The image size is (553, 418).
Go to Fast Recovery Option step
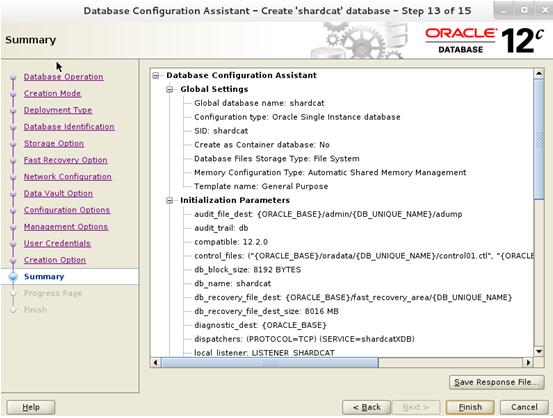65,160
